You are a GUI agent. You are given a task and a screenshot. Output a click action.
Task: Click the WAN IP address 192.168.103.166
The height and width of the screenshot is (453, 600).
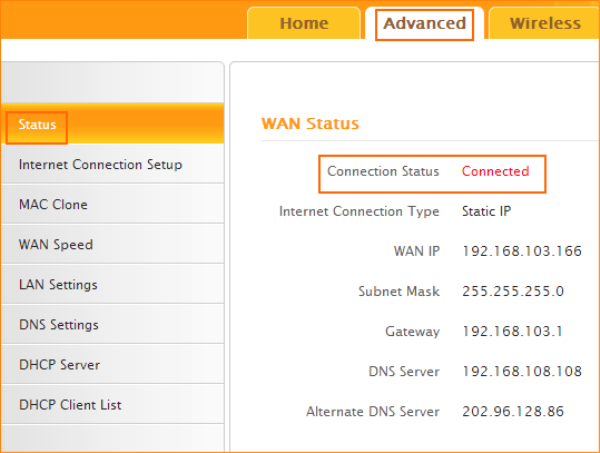coord(522,251)
